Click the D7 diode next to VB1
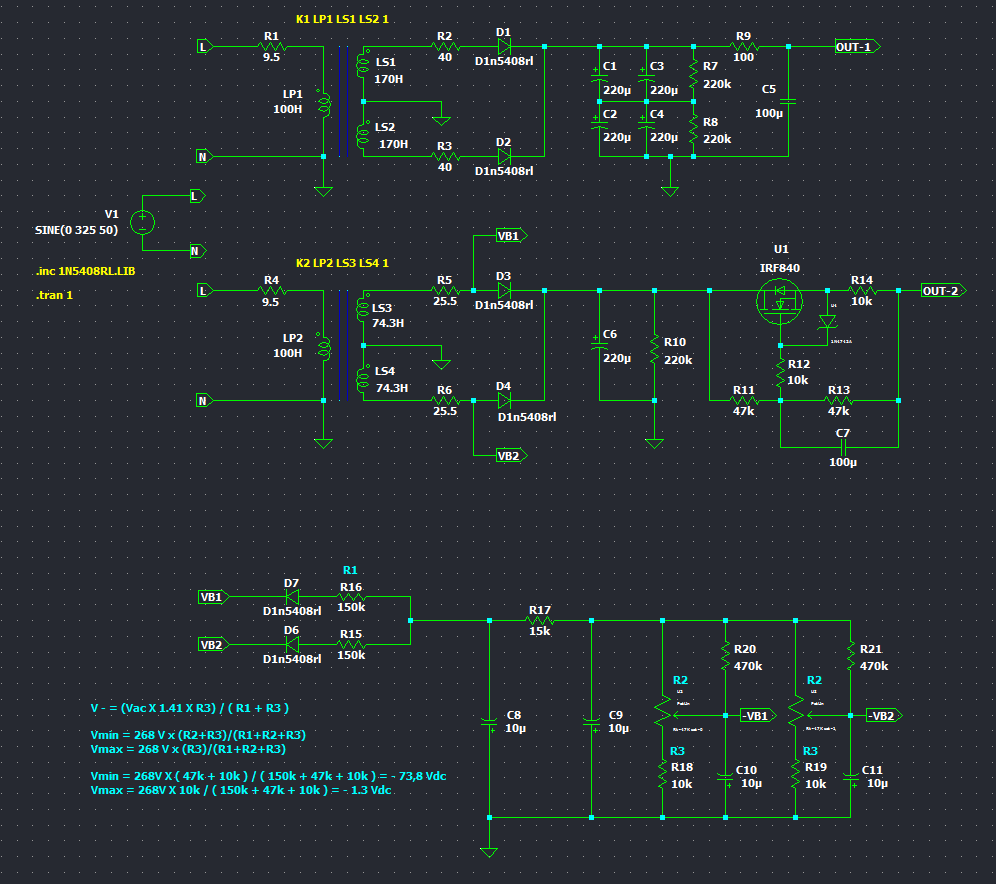The width and height of the screenshot is (996, 884). tap(292, 596)
